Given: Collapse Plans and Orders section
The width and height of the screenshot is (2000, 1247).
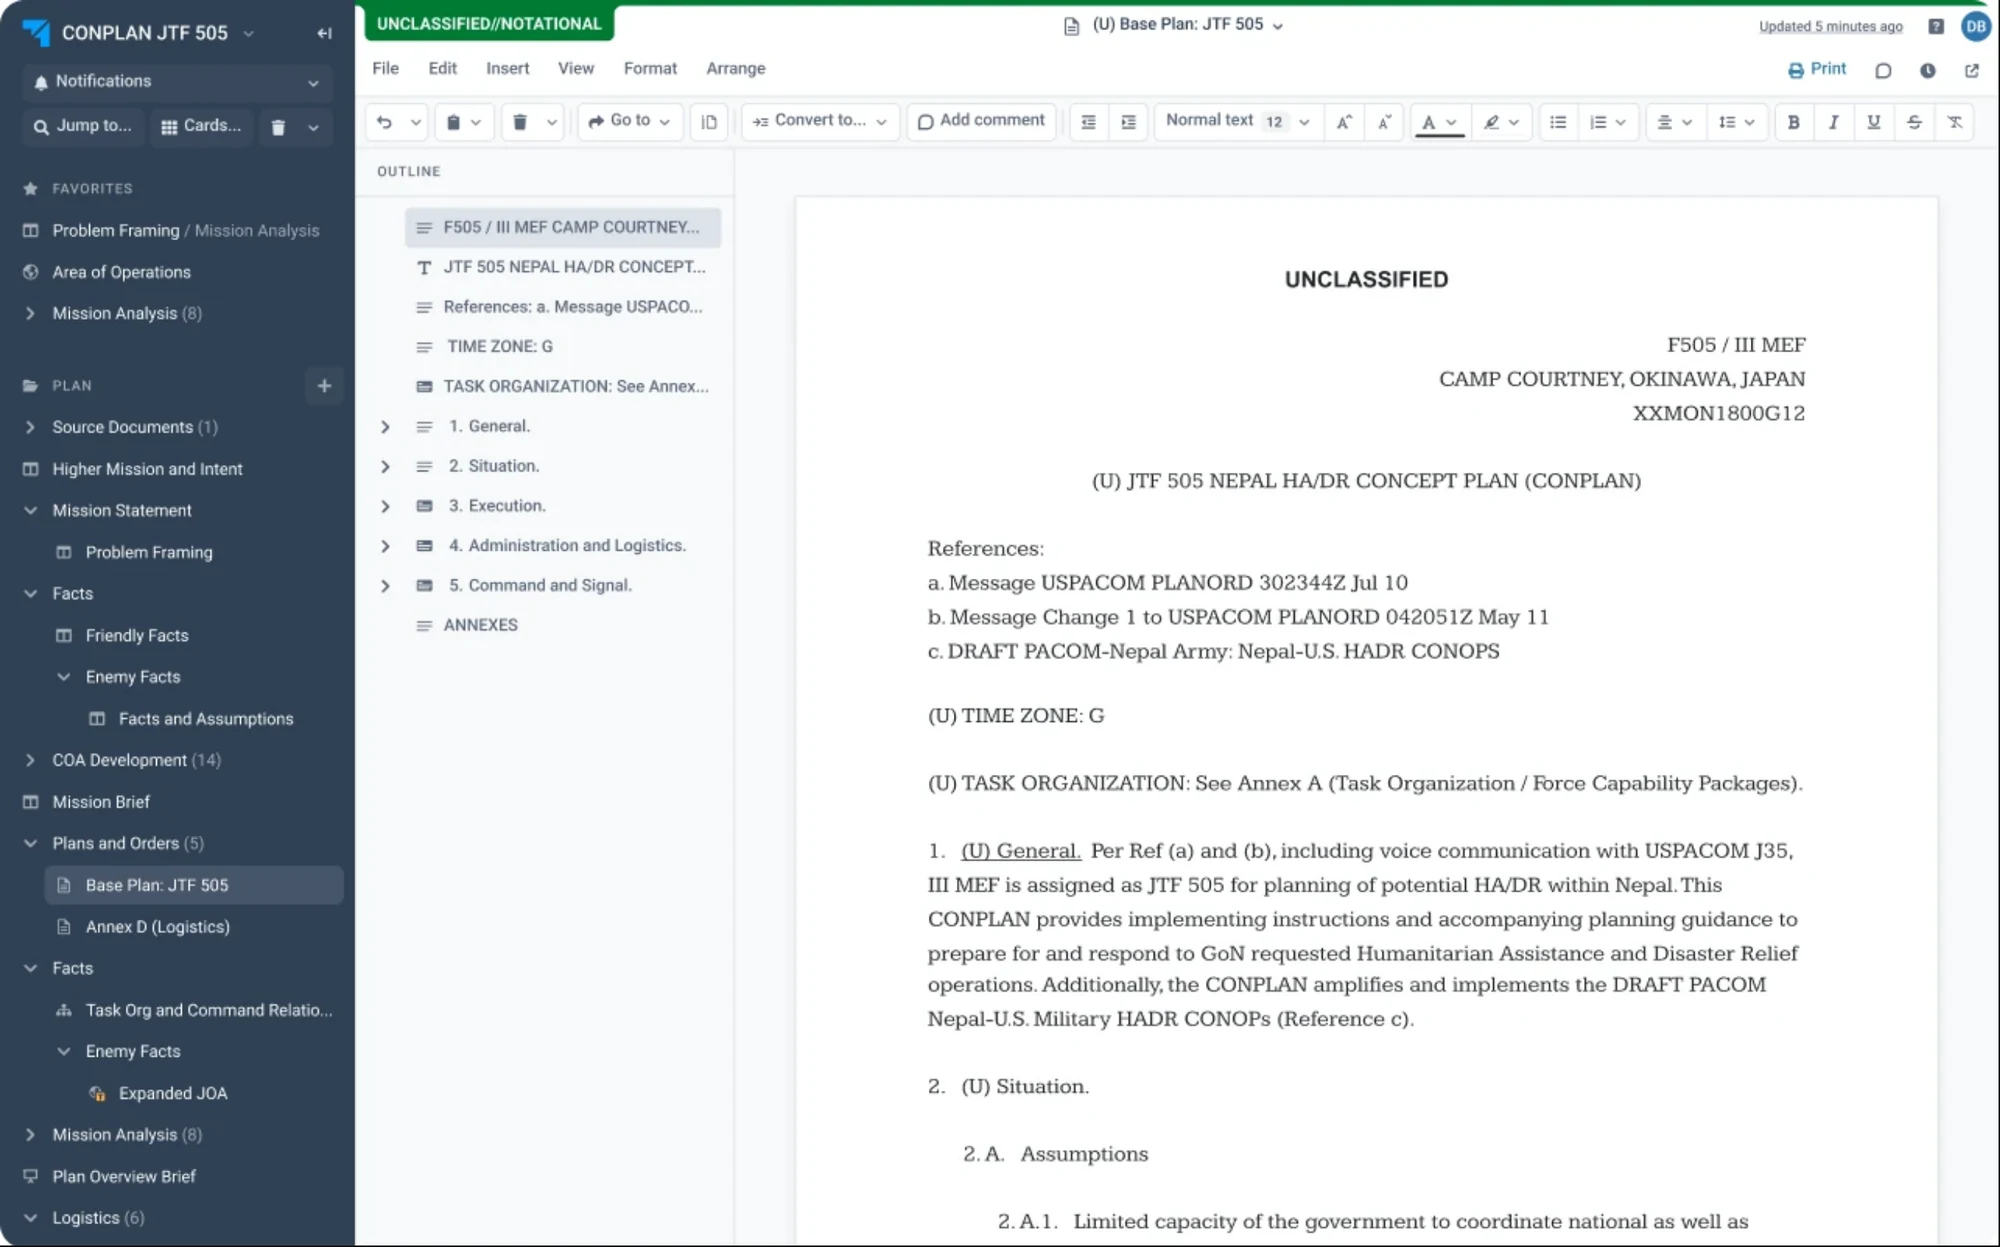Looking at the screenshot, I should coord(30,843).
